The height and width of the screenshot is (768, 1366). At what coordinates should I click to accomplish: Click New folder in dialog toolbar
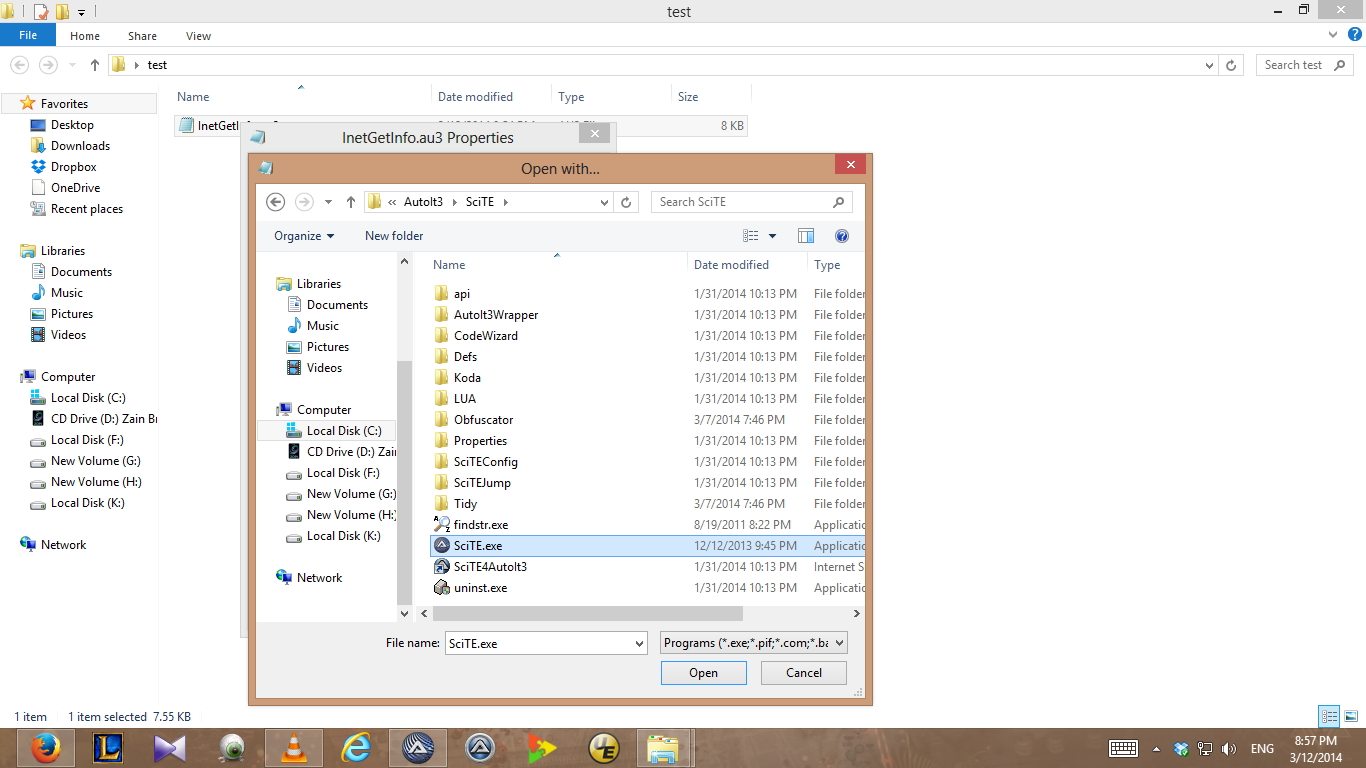pyautogui.click(x=394, y=236)
